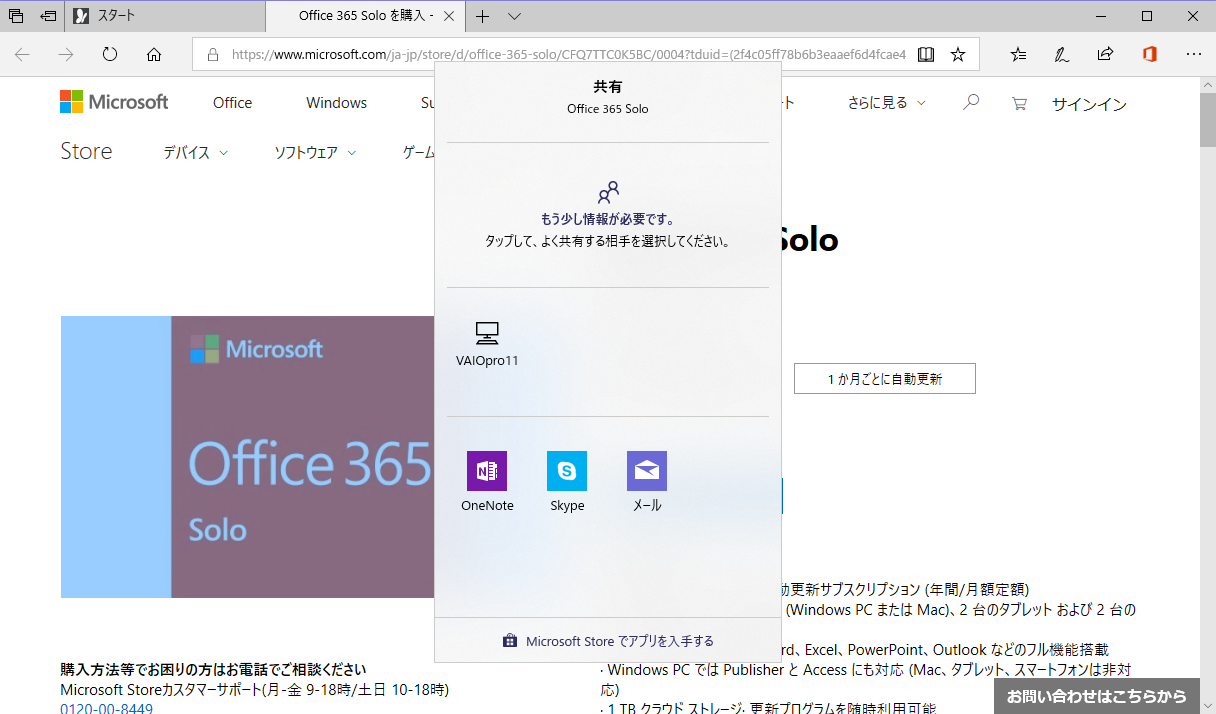Tap the people icon to choose contacts

608,193
